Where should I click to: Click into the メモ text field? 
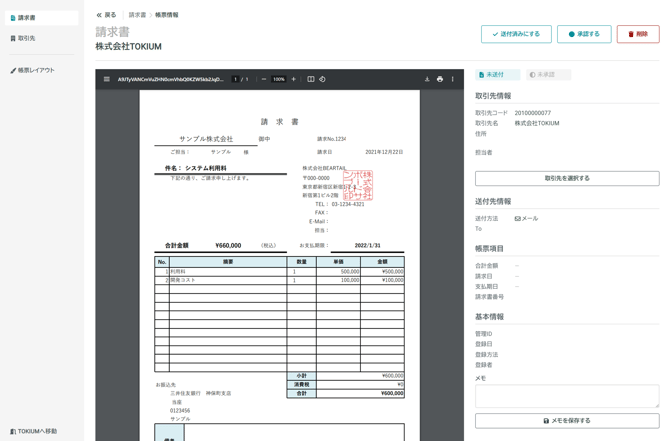567,396
